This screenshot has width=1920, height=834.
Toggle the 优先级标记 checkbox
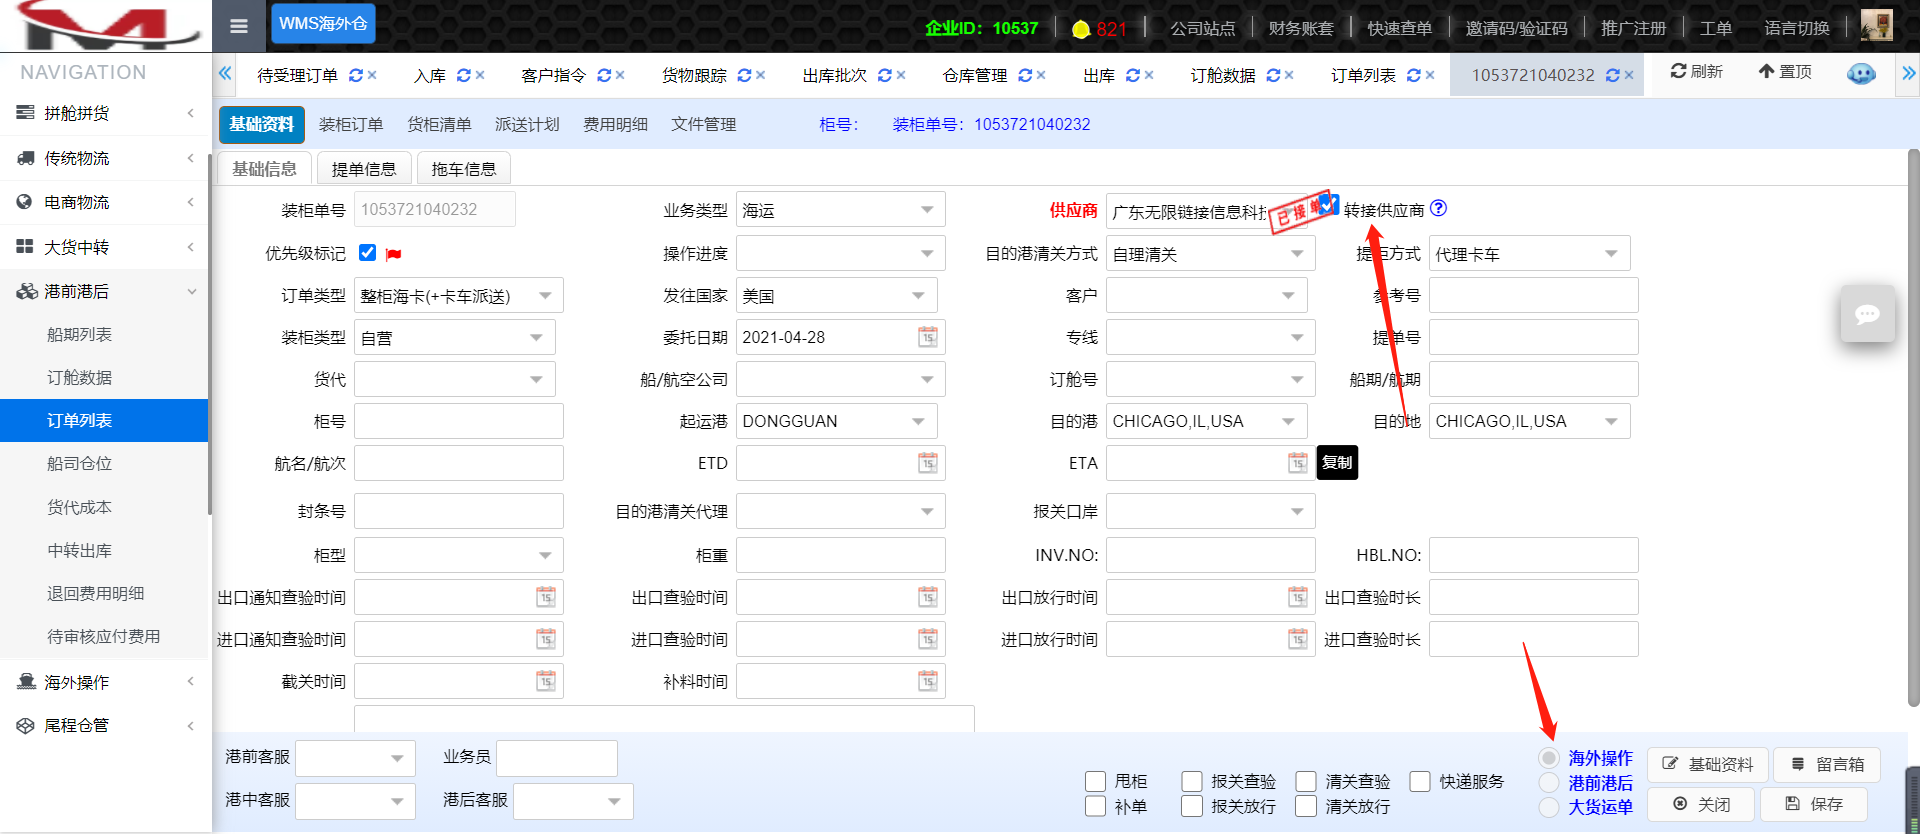click(367, 252)
